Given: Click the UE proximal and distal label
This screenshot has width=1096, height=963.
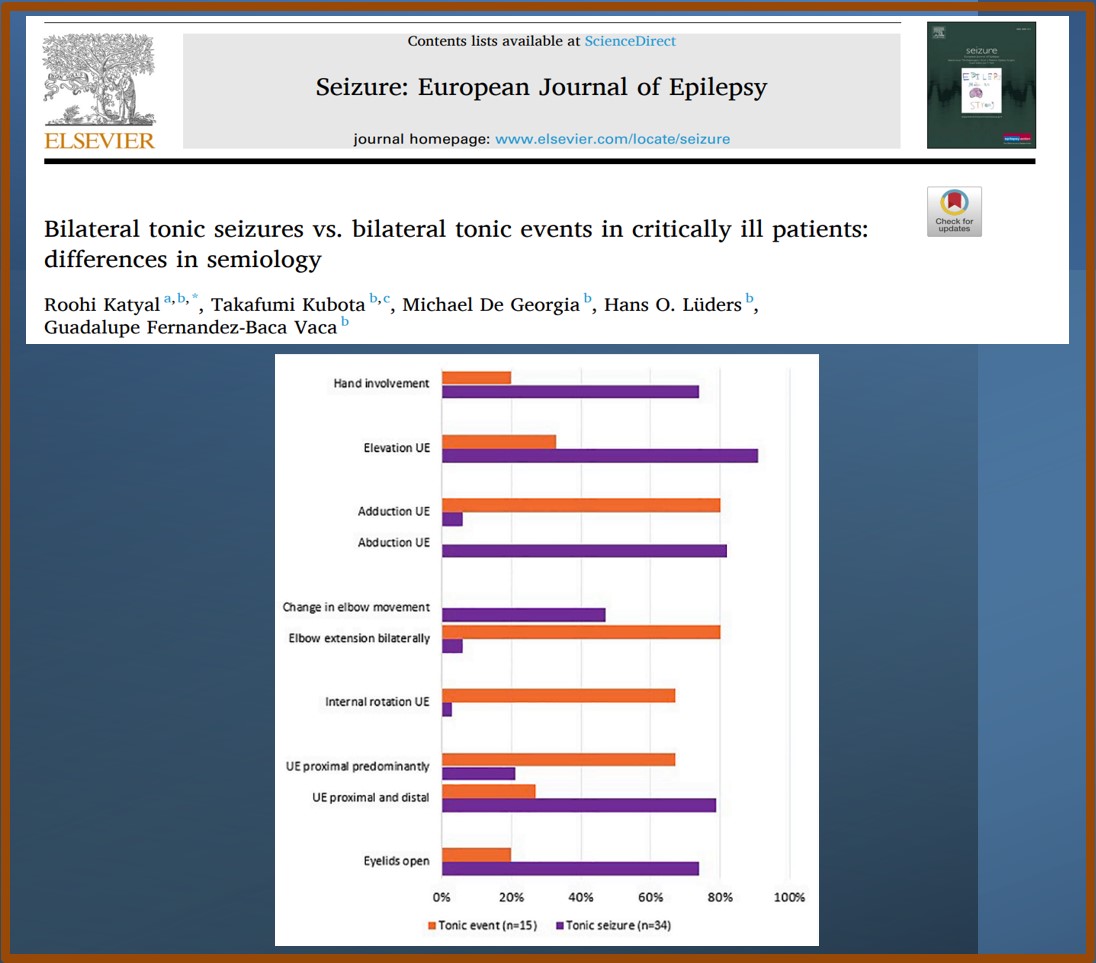Looking at the screenshot, I should [x=370, y=797].
